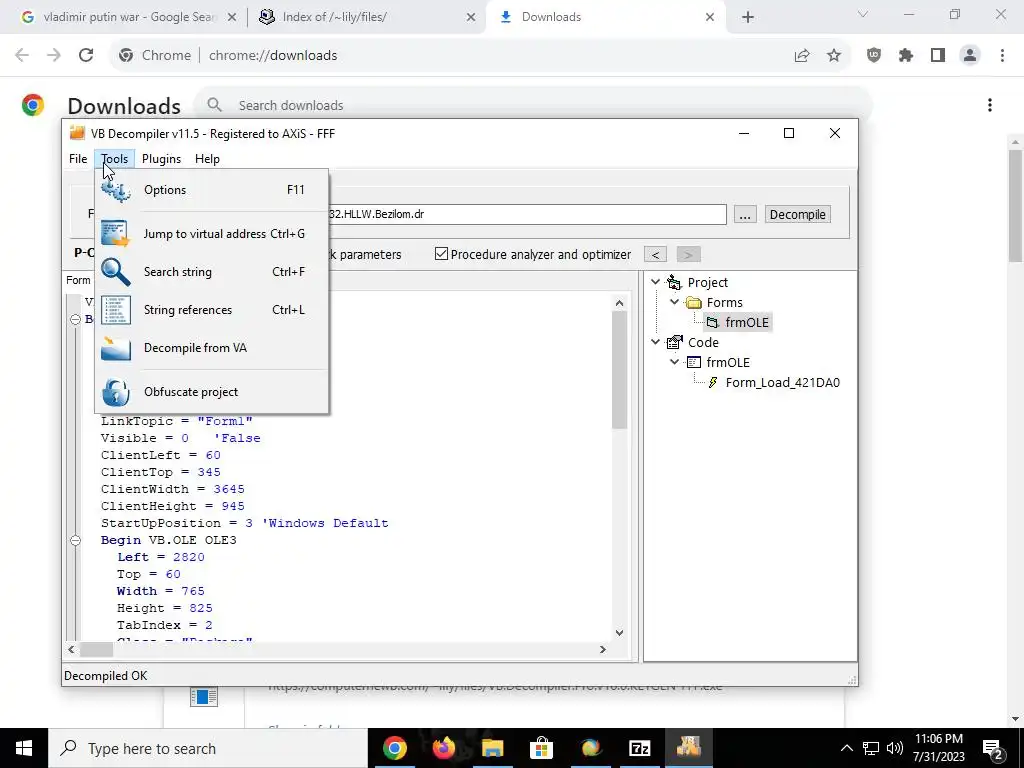This screenshot has height=768, width=1024.
Task: Select Form_Load_421DA0 procedure in tree
Action: point(782,382)
